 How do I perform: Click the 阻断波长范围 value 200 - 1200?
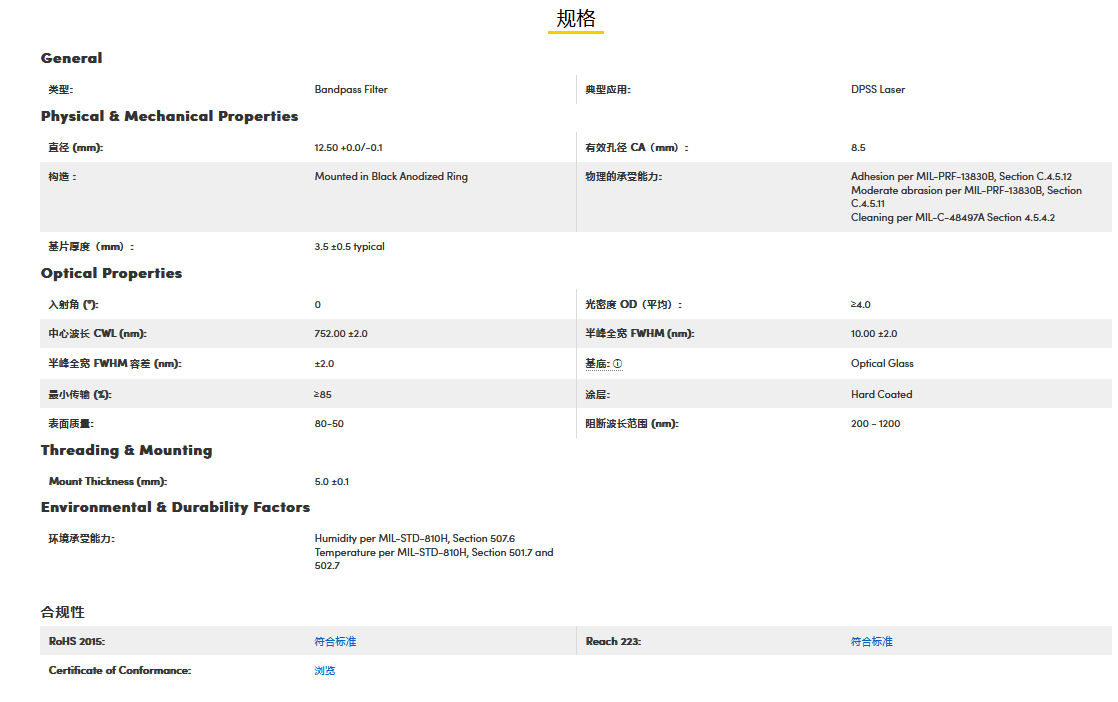[875, 424]
